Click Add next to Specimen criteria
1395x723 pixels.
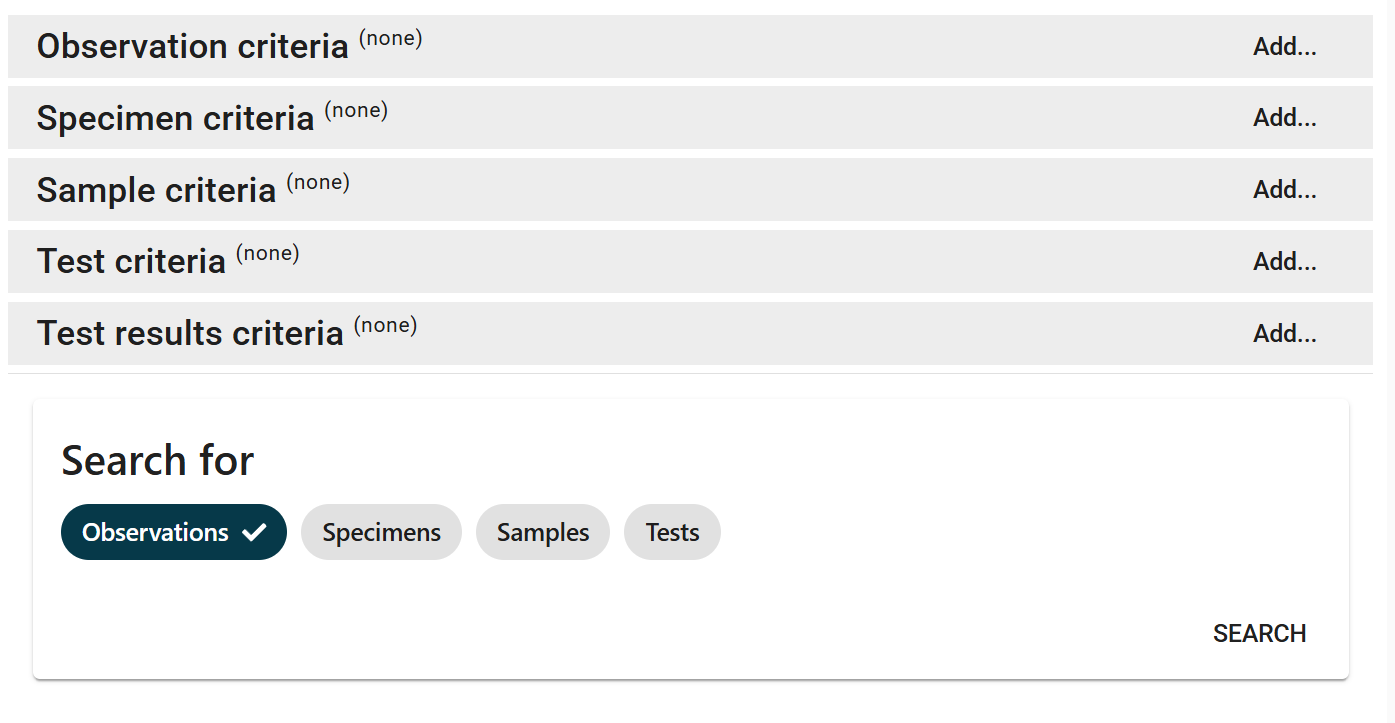click(1284, 117)
